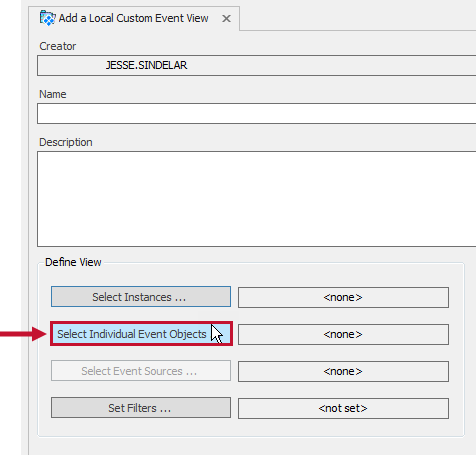Image resolution: width=476 pixels, height=455 pixels.
Task: Click Select Individual Event Objects button
Action: (141, 334)
